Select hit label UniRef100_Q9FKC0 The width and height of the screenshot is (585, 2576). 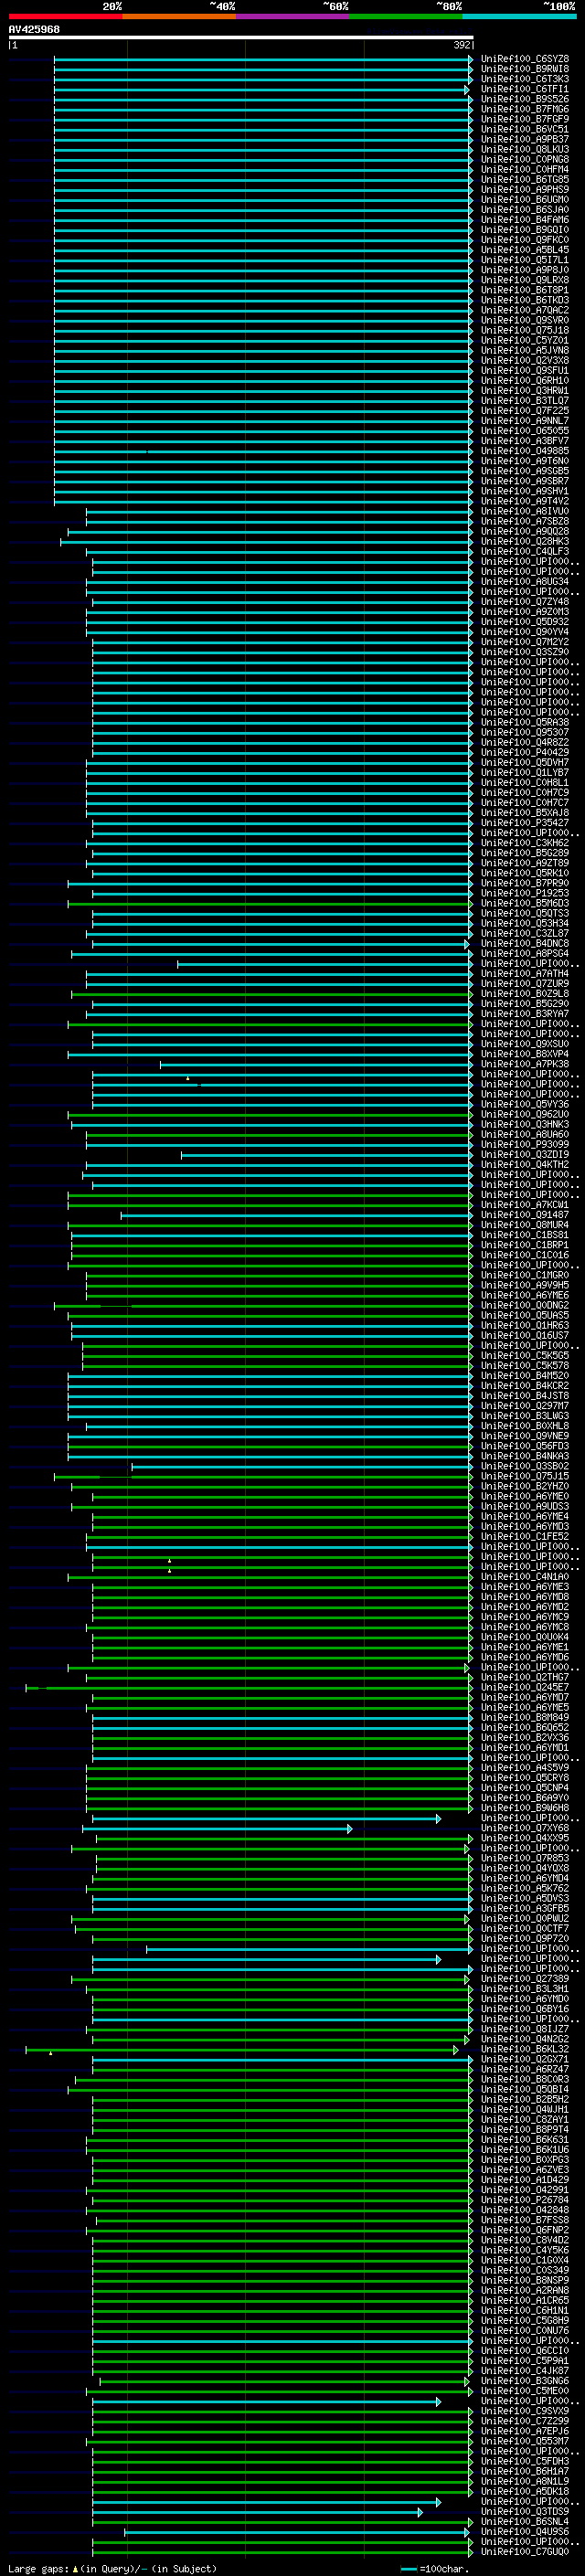point(525,240)
